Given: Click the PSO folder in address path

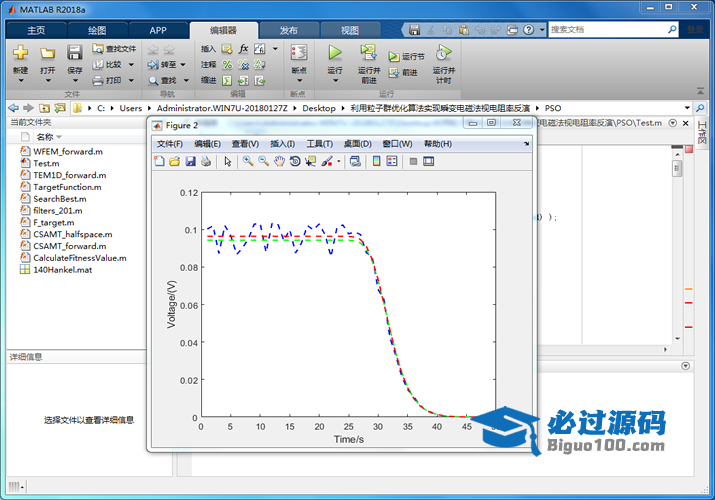Looking at the screenshot, I should point(553,108).
